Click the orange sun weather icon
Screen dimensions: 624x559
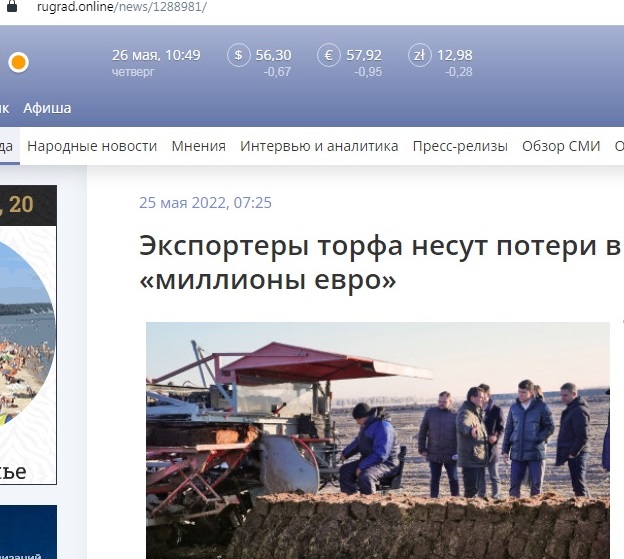[18, 63]
